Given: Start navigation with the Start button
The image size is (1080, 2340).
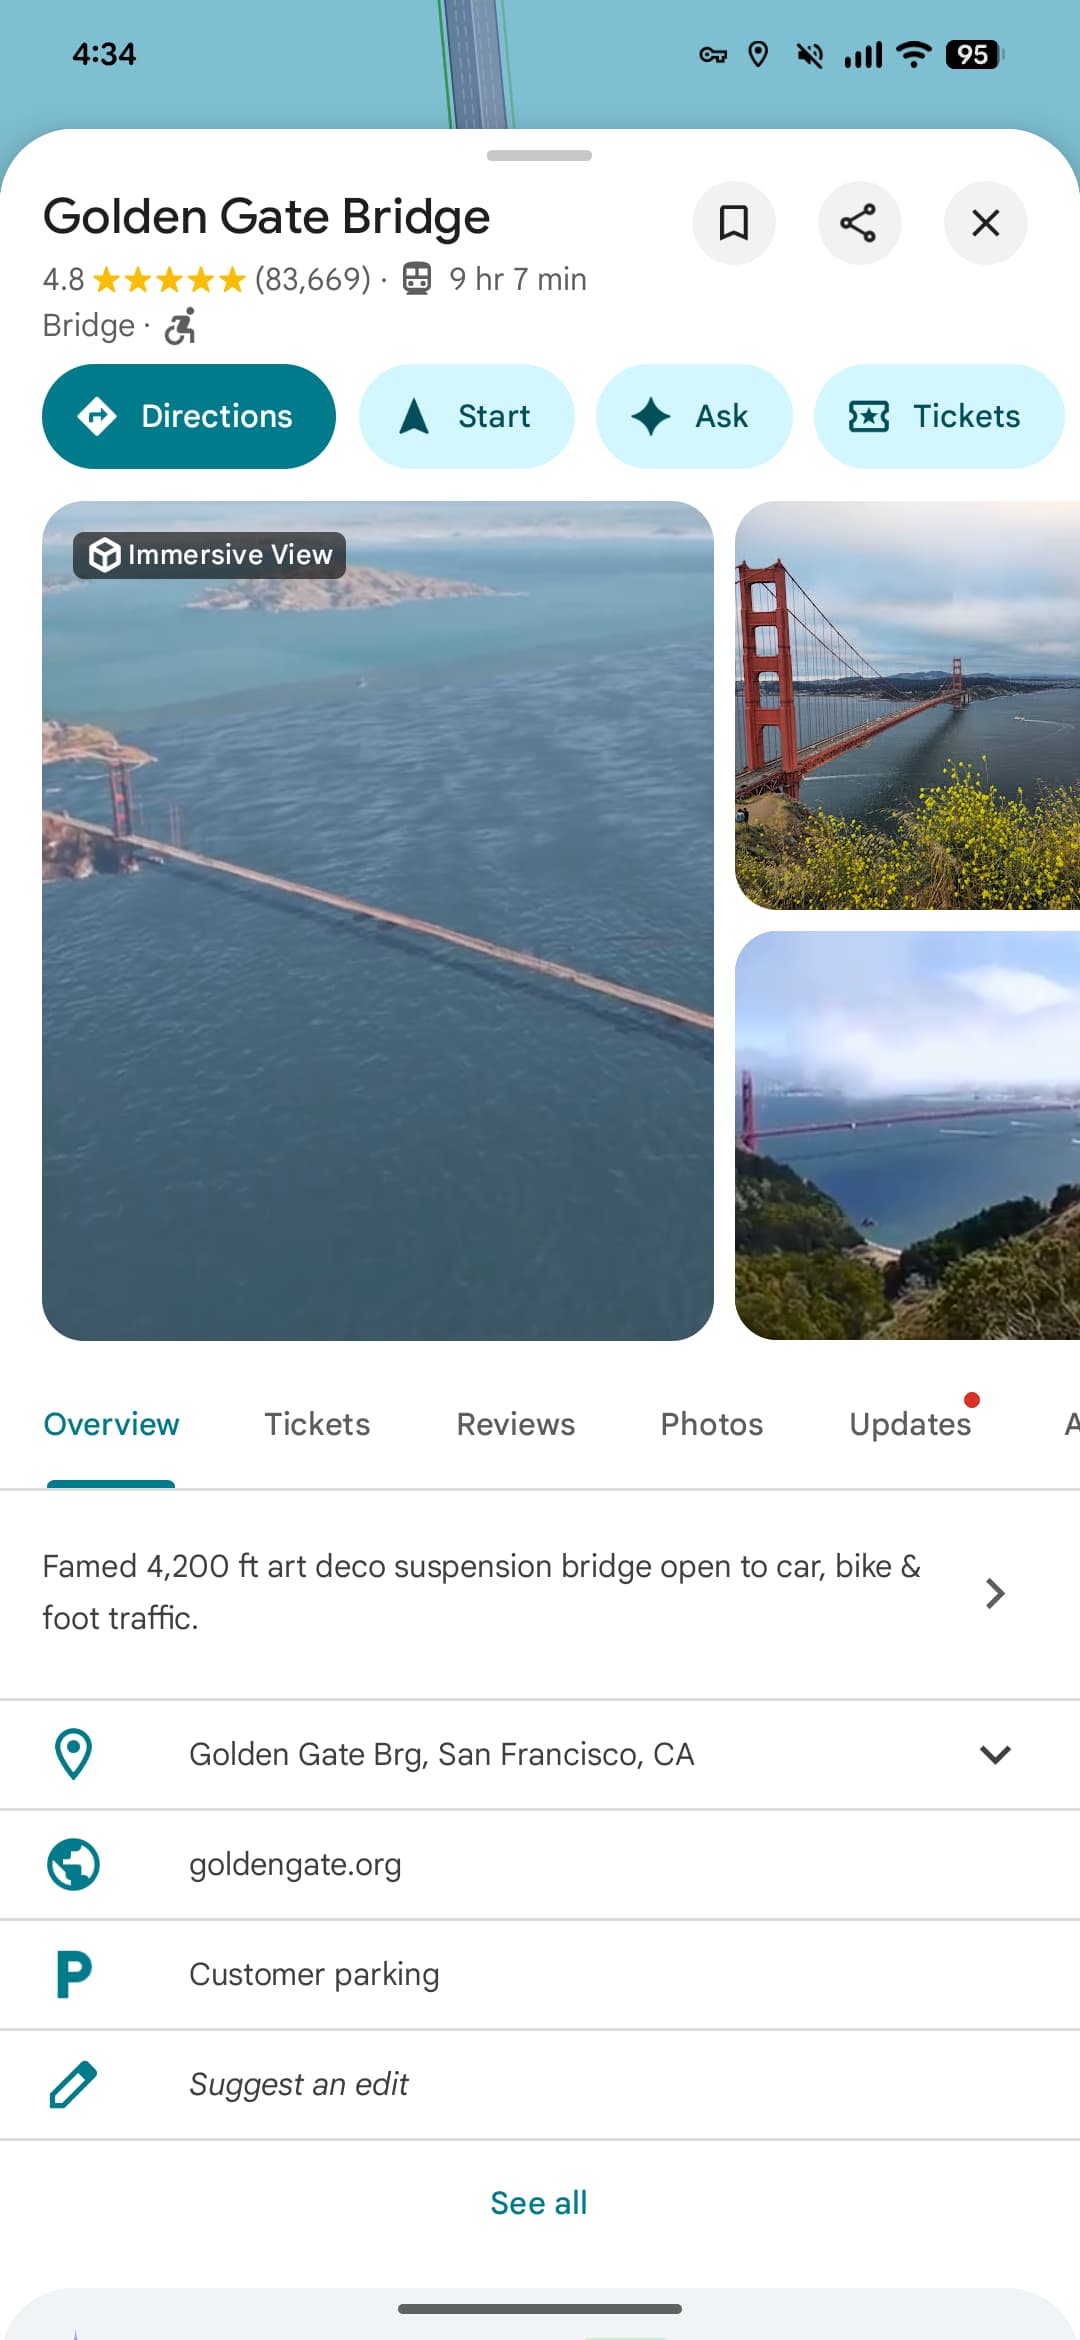Looking at the screenshot, I should 466,416.
